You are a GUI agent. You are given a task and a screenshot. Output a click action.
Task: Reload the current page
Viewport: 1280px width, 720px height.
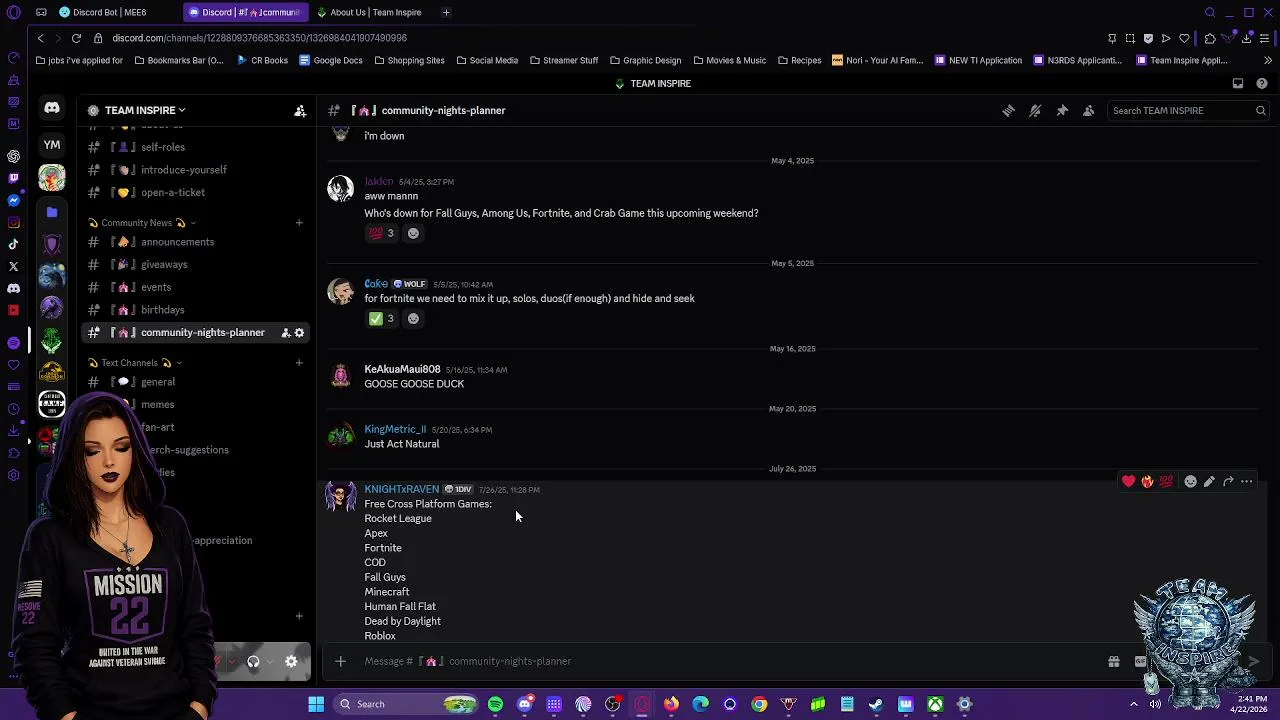(x=76, y=38)
